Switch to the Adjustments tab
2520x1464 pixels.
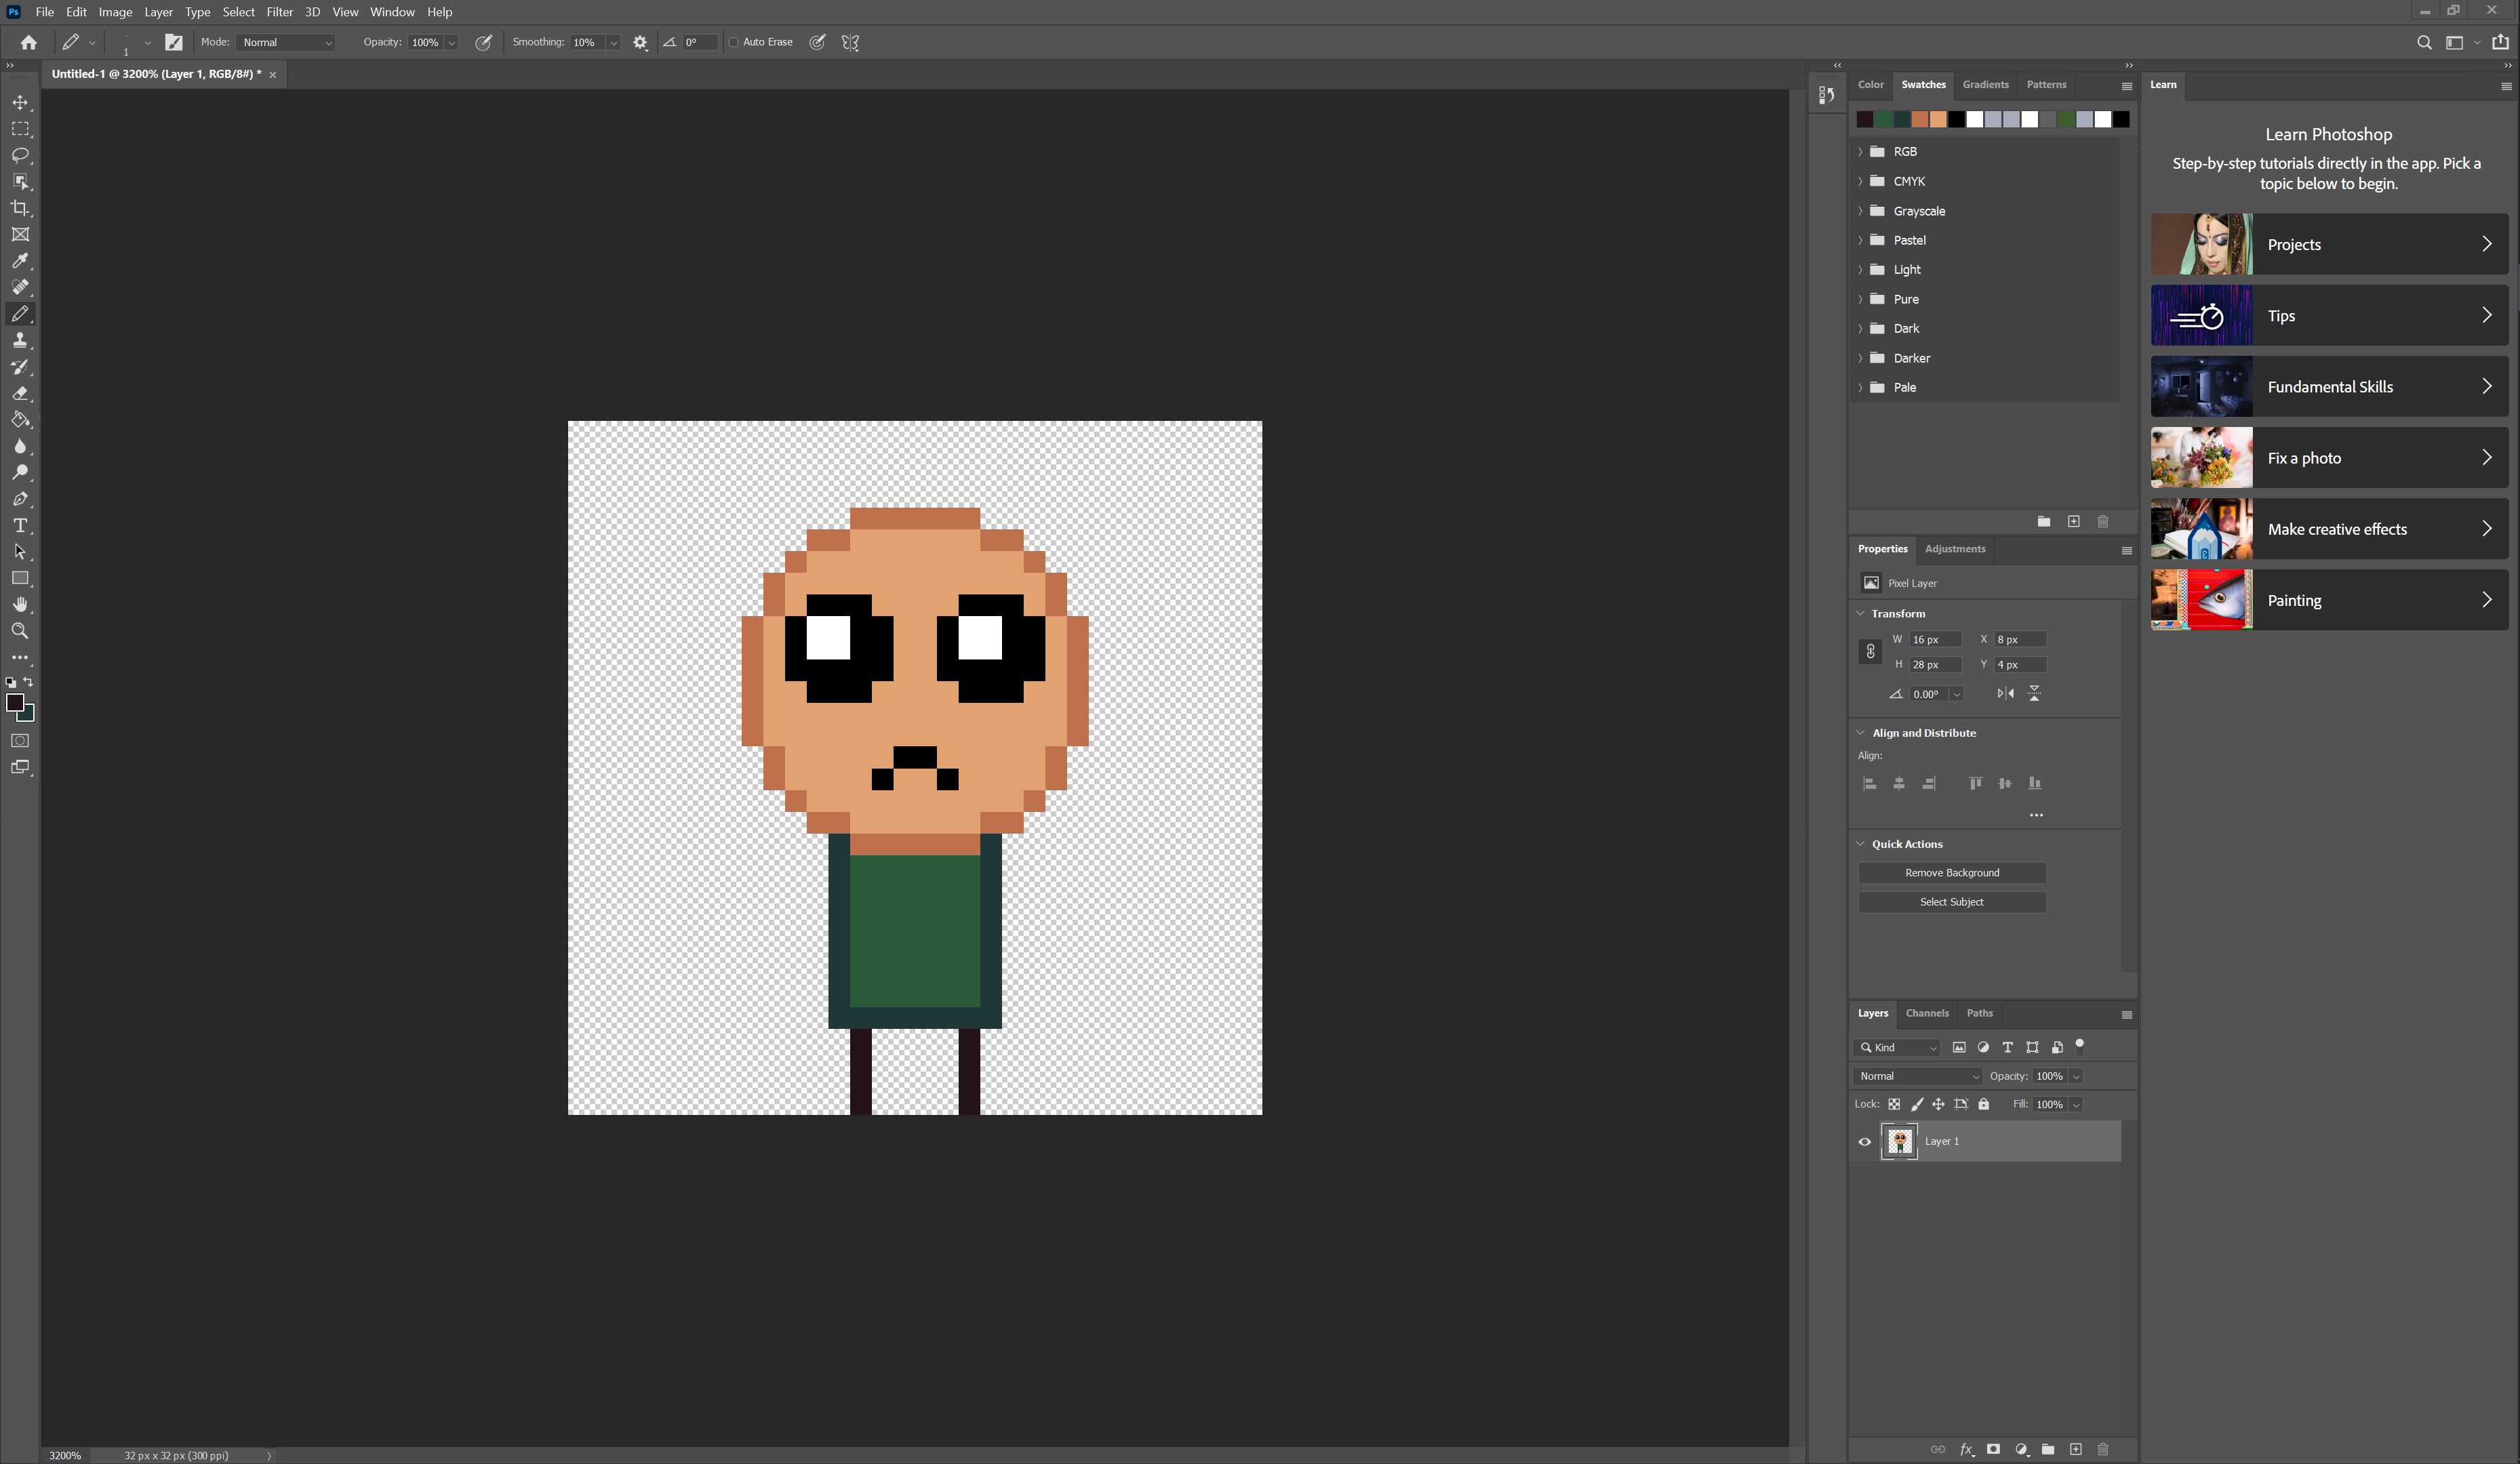tap(1955, 549)
